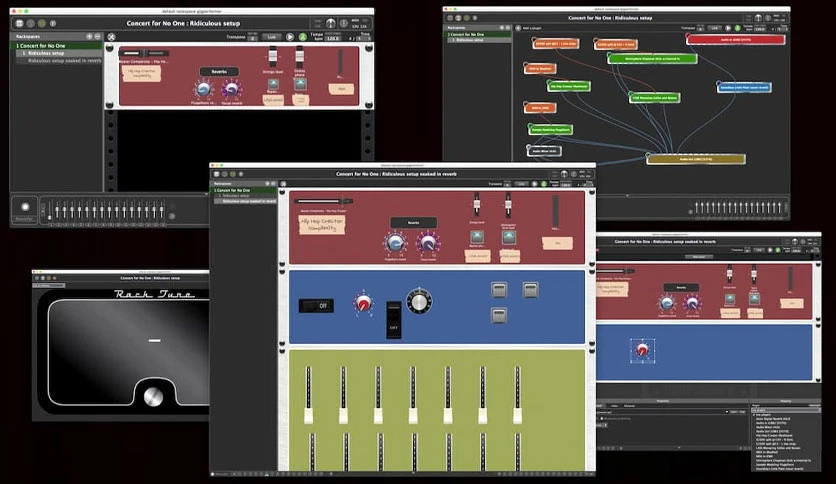Select the blue reverb plugin block in wiring view
This screenshot has width=836, height=484.
(744, 87)
